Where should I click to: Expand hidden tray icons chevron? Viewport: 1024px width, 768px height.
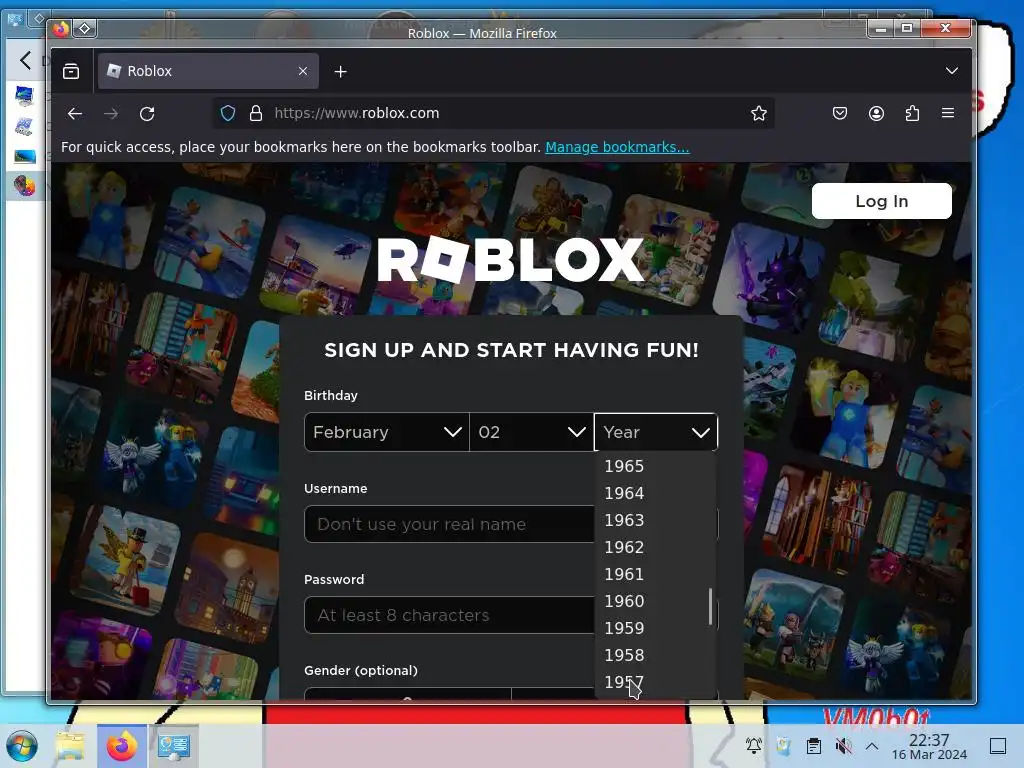pos(872,745)
